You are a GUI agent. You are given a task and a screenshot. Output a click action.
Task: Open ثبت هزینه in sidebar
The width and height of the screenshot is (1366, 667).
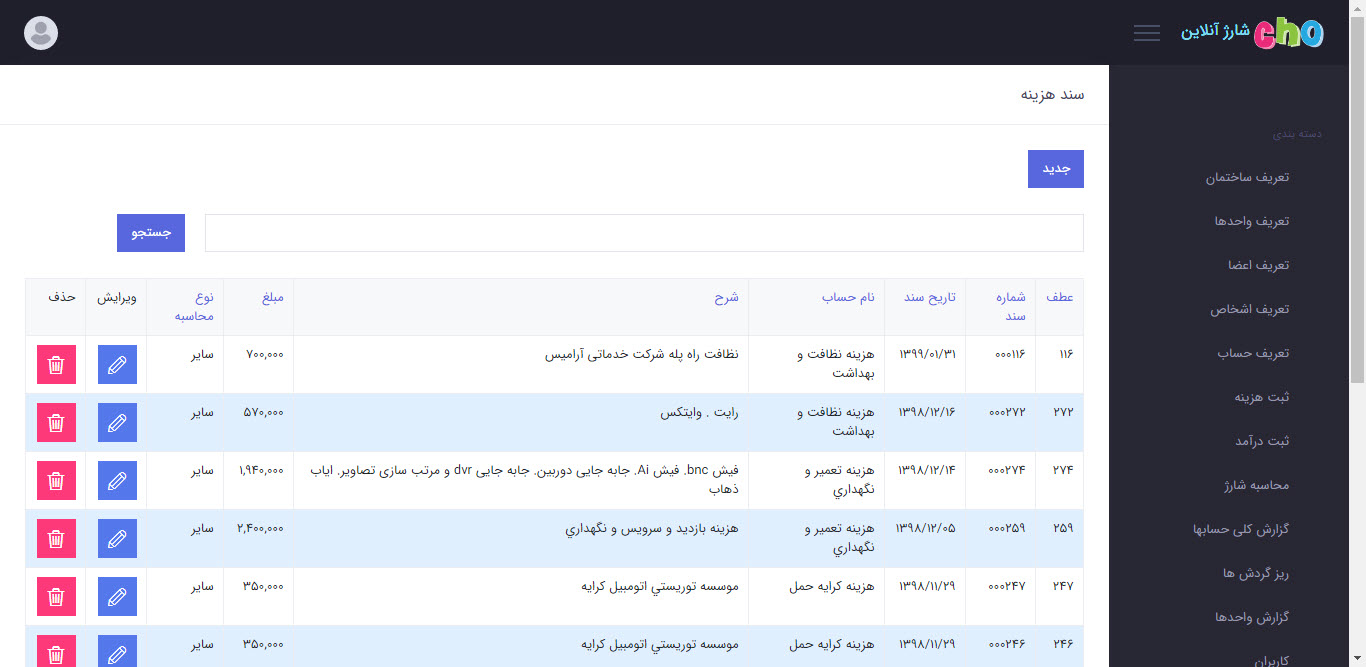click(x=1262, y=397)
